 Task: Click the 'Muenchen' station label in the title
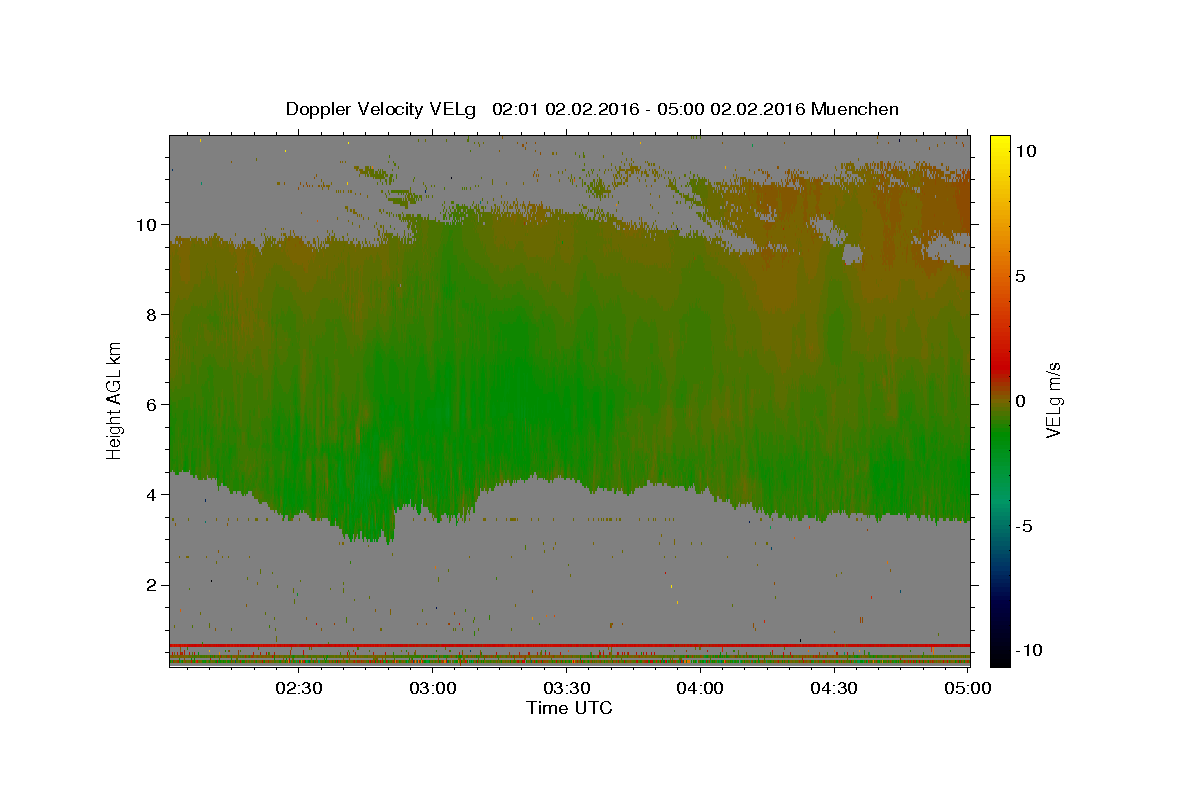(x=855, y=109)
